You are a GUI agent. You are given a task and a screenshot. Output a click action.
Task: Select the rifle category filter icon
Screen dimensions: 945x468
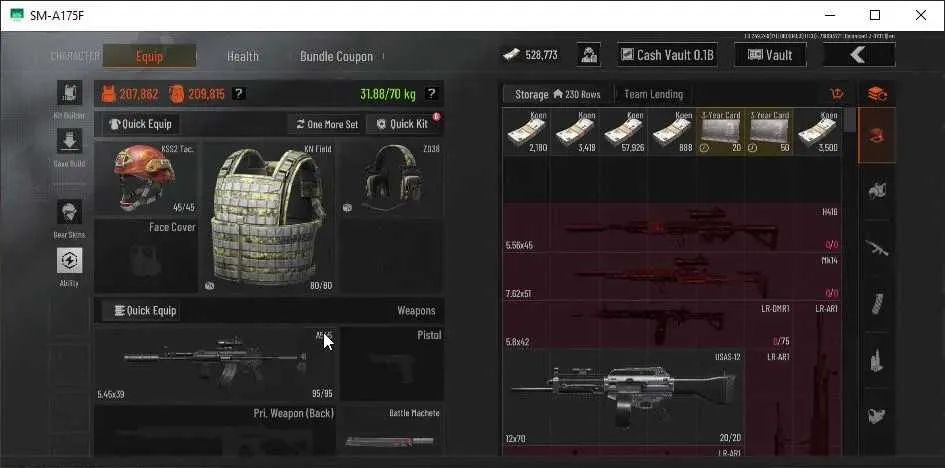point(877,247)
